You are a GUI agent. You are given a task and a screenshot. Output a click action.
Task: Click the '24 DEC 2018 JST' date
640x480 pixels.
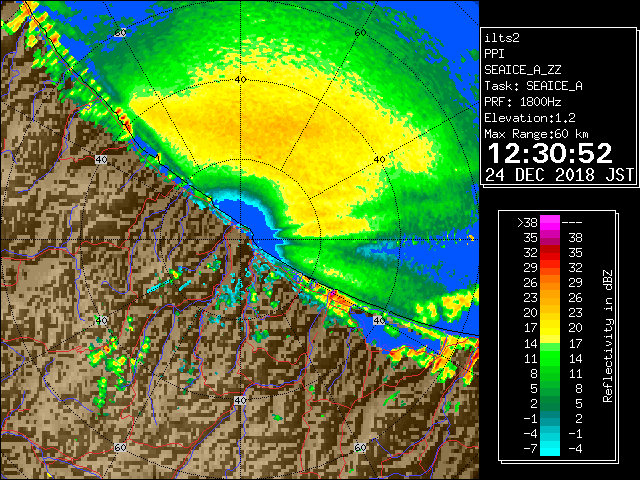pyautogui.click(x=559, y=175)
